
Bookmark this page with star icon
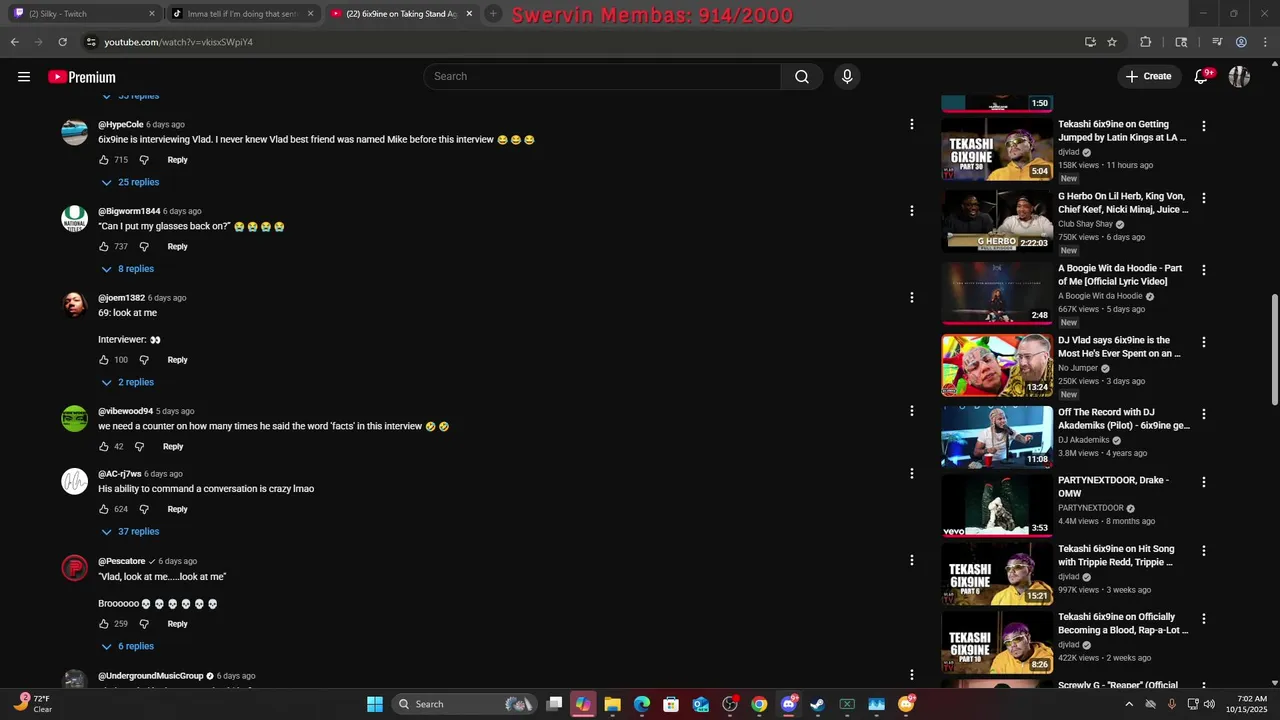pos(1112,42)
